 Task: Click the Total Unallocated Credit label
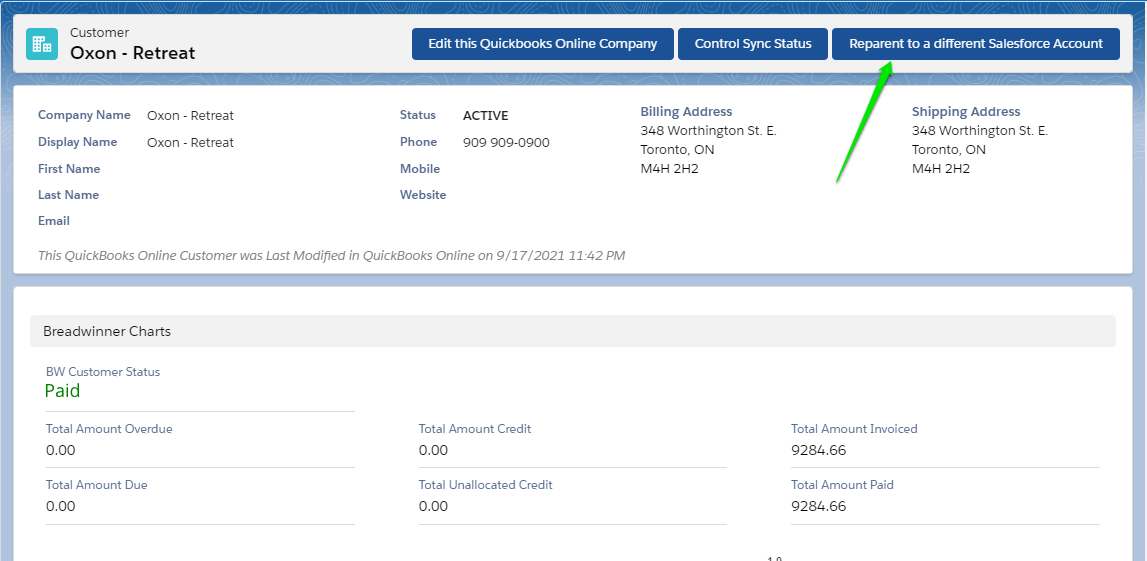coord(486,485)
